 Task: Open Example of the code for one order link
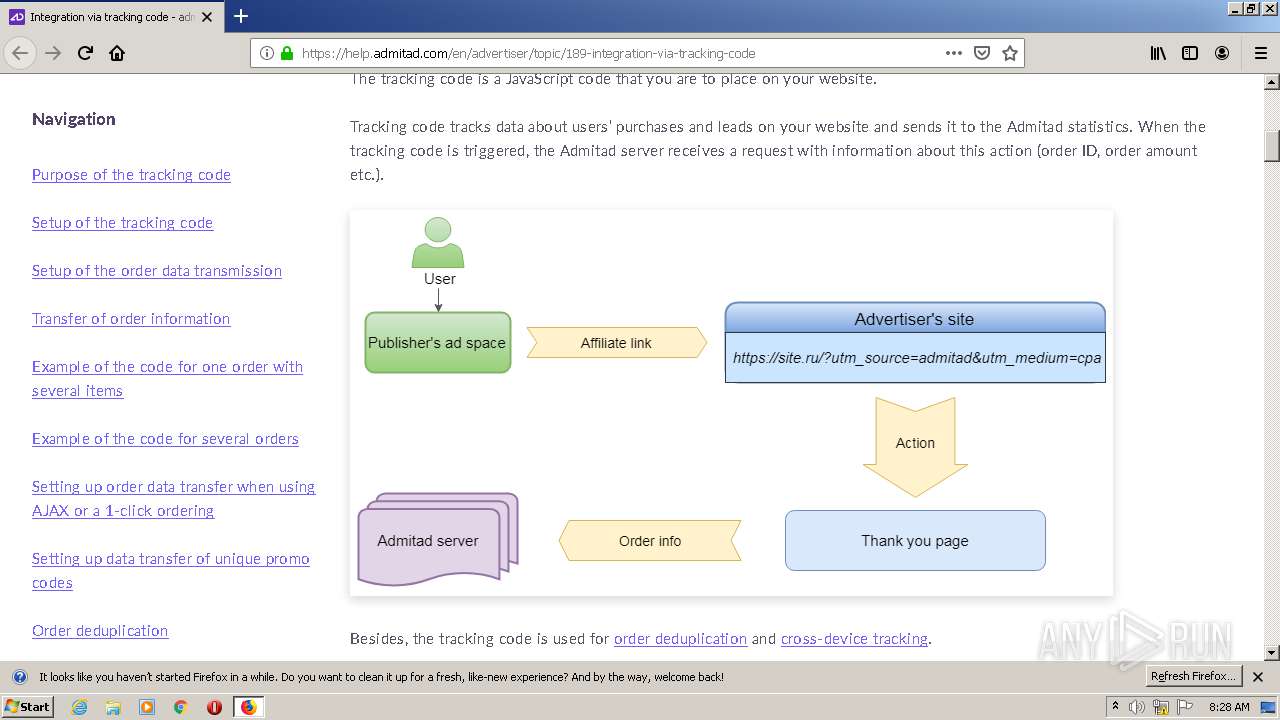(x=167, y=379)
